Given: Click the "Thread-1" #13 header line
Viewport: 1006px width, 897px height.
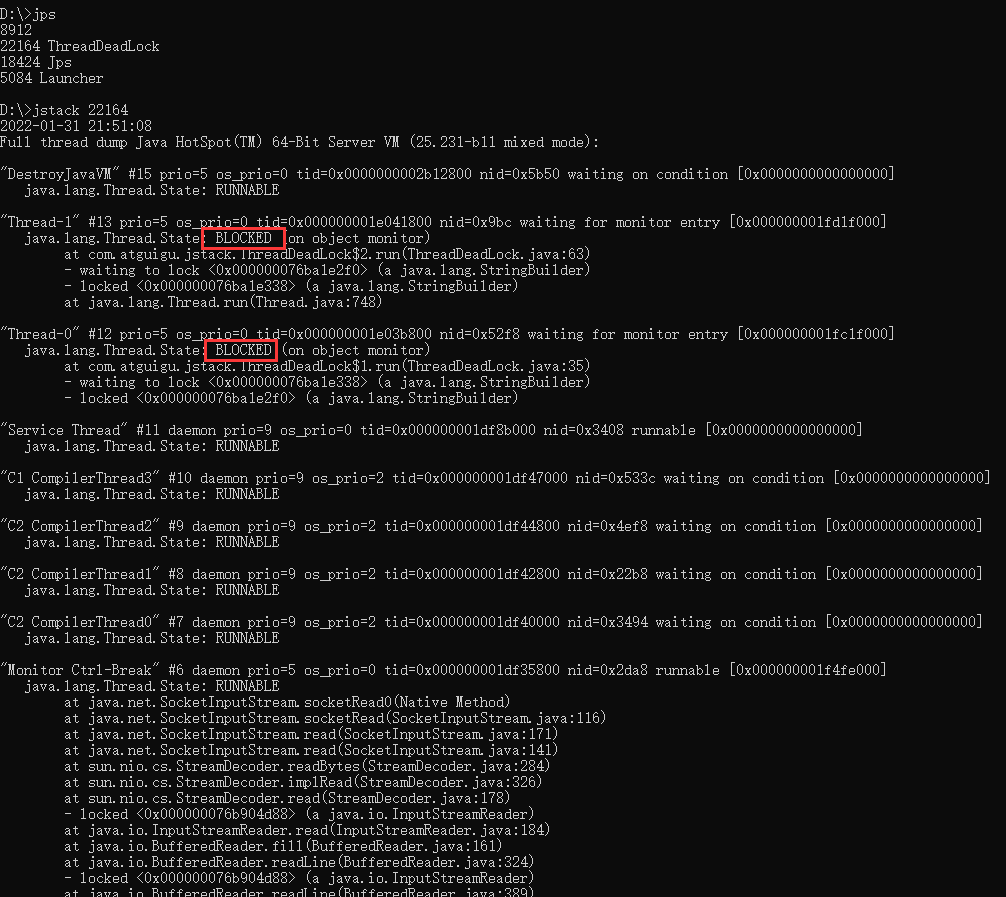Looking at the screenshot, I should pyautogui.click(x=443, y=222).
